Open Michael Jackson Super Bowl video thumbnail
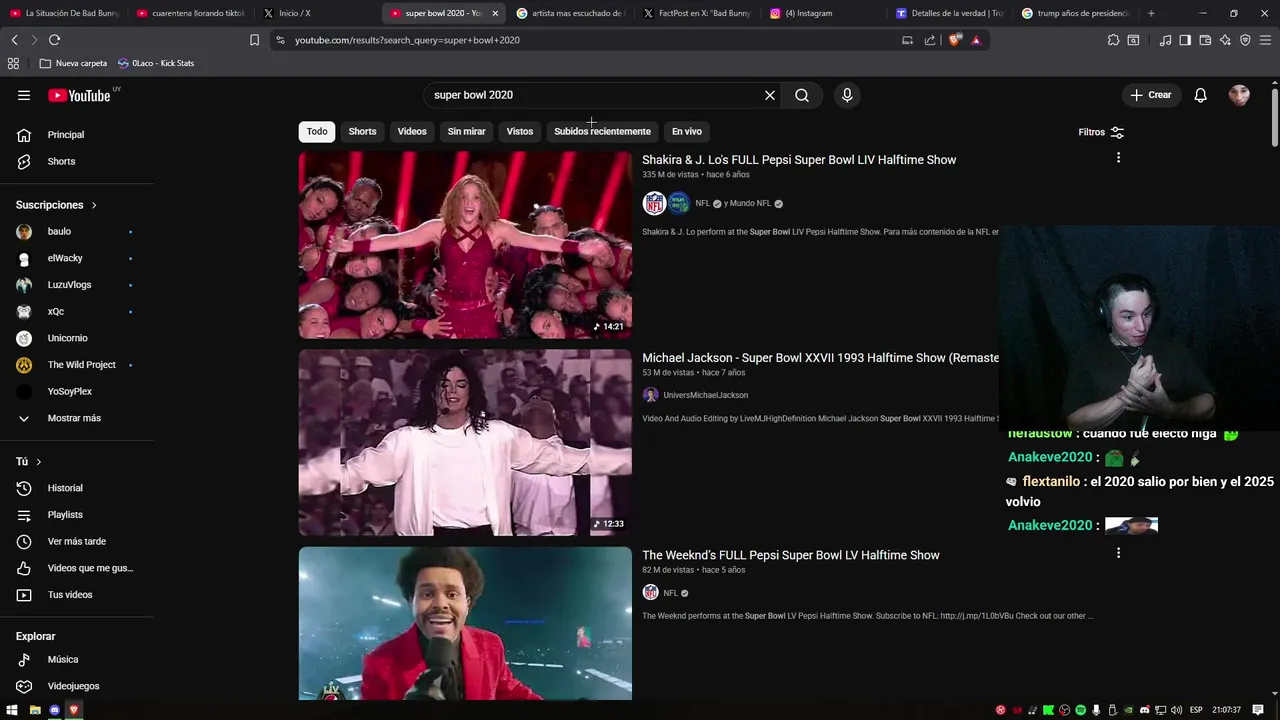This screenshot has height=720, width=1280. (x=465, y=442)
